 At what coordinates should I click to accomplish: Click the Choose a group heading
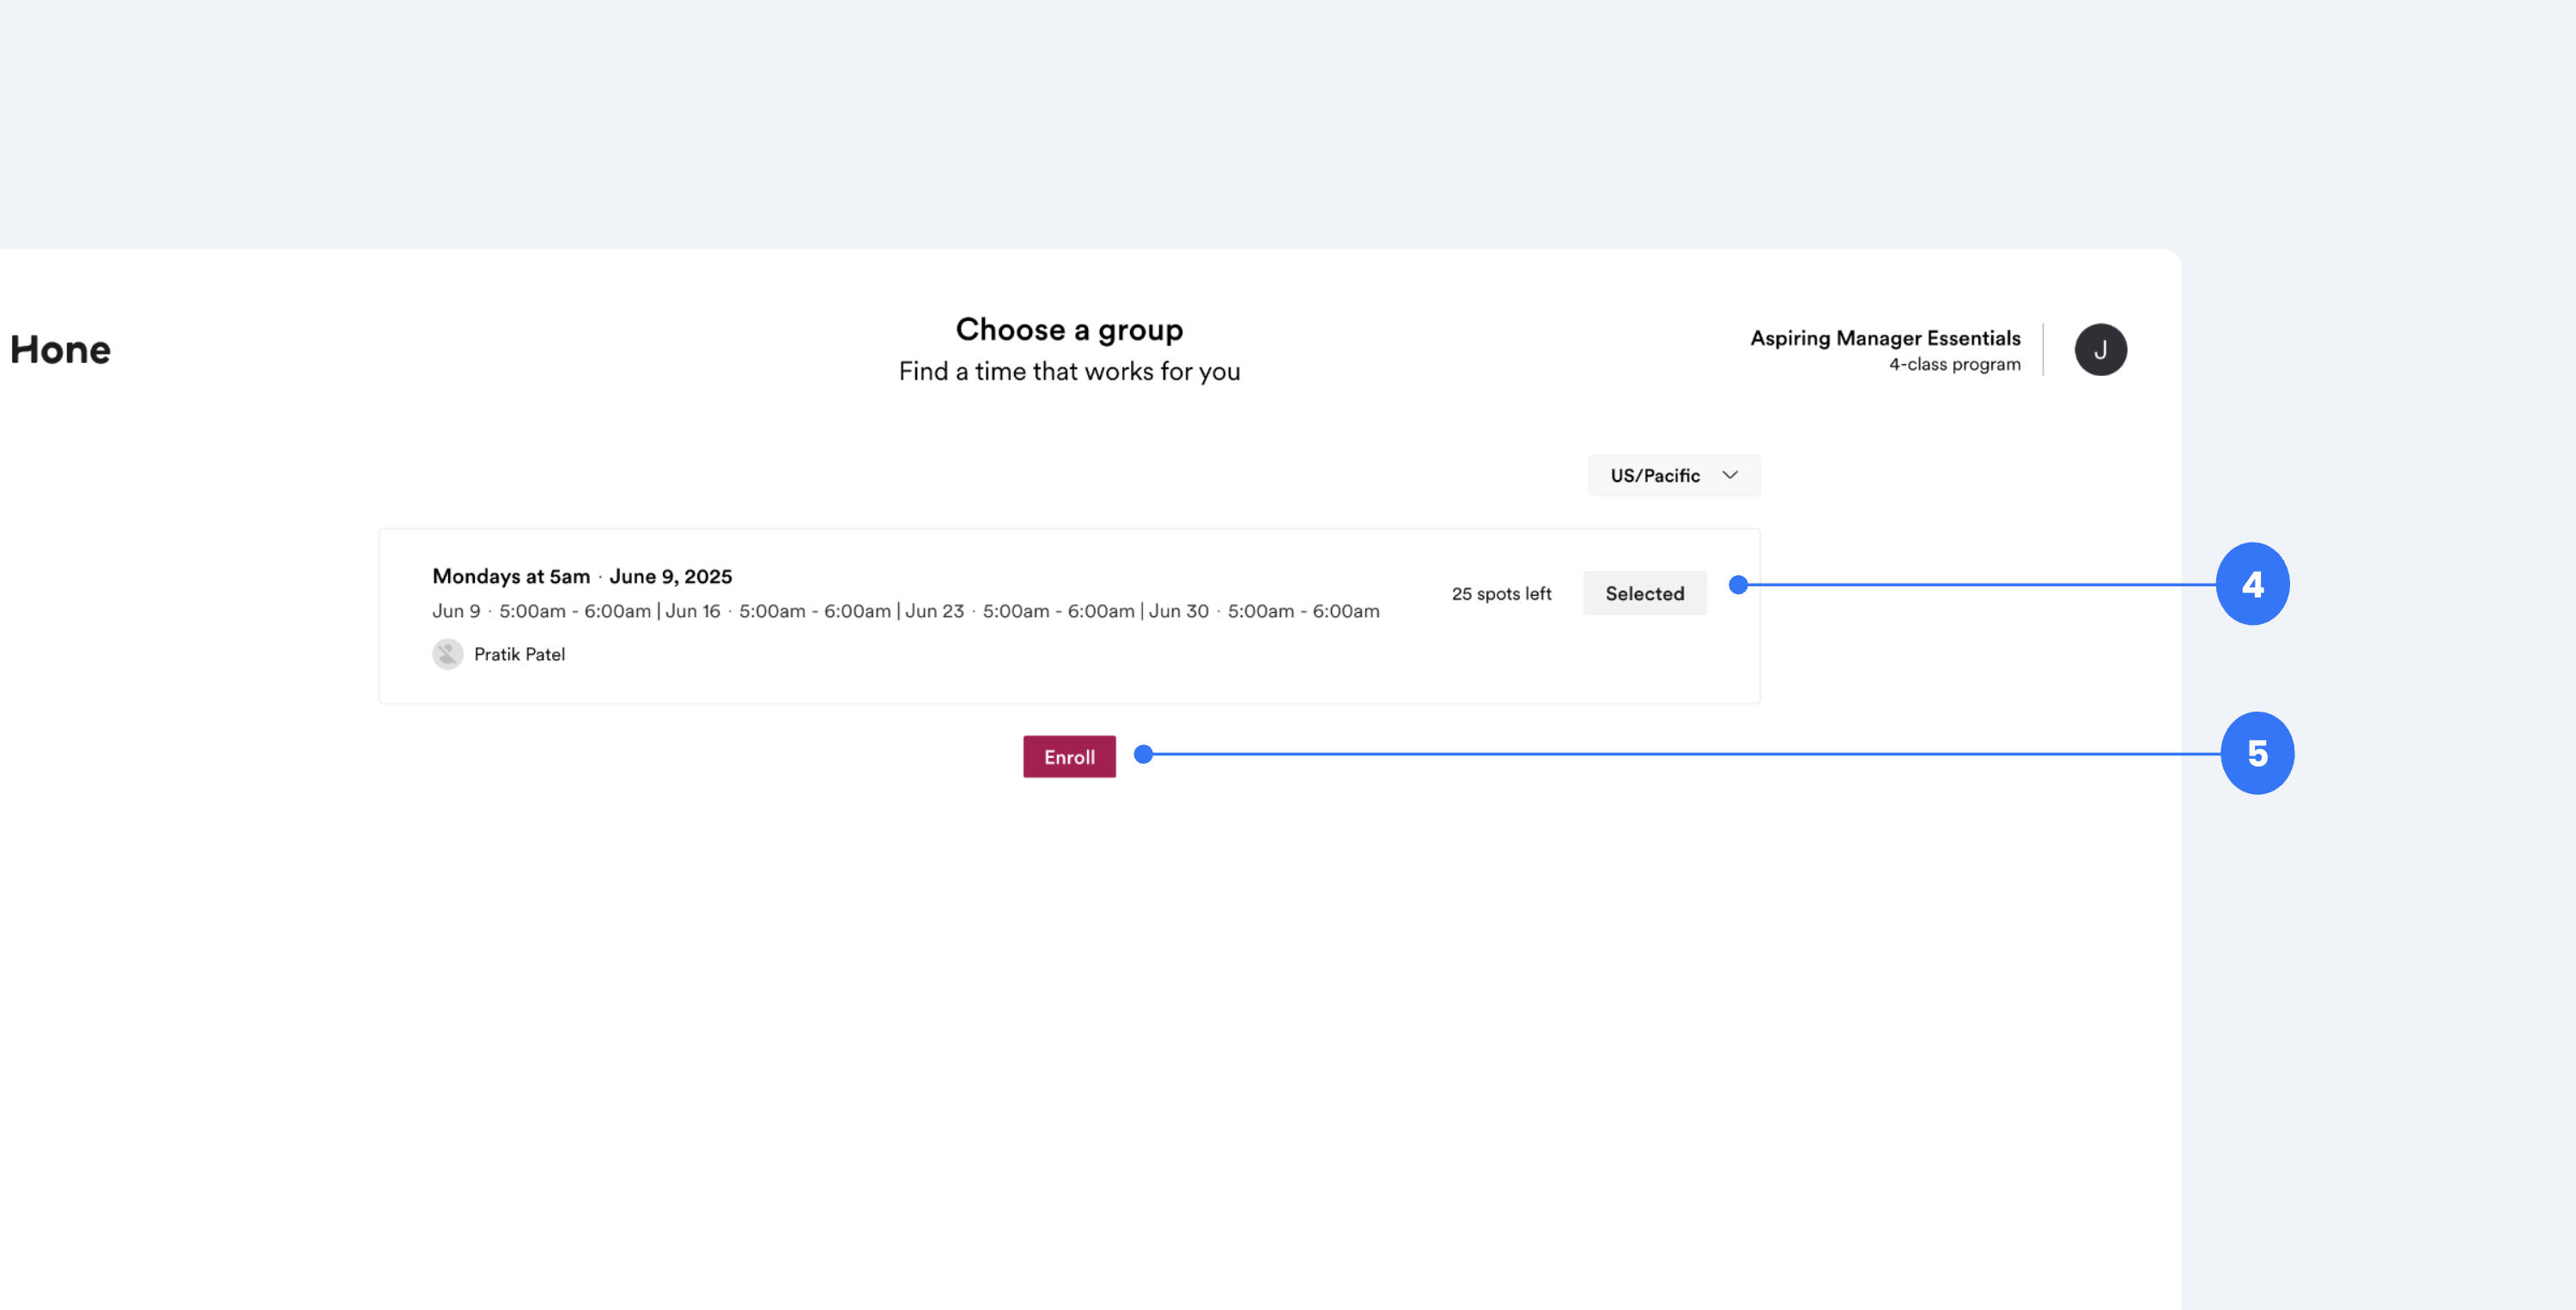click(x=1069, y=329)
